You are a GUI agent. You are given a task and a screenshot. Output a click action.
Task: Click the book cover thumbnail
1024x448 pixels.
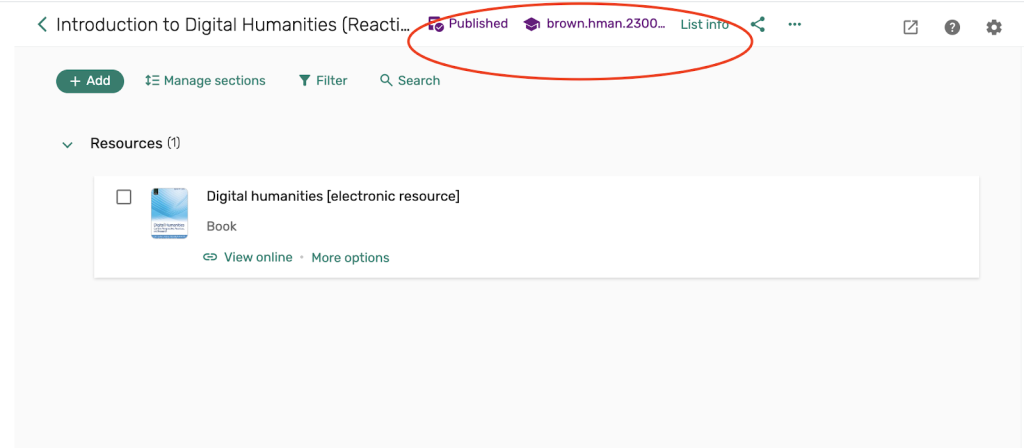(x=169, y=213)
